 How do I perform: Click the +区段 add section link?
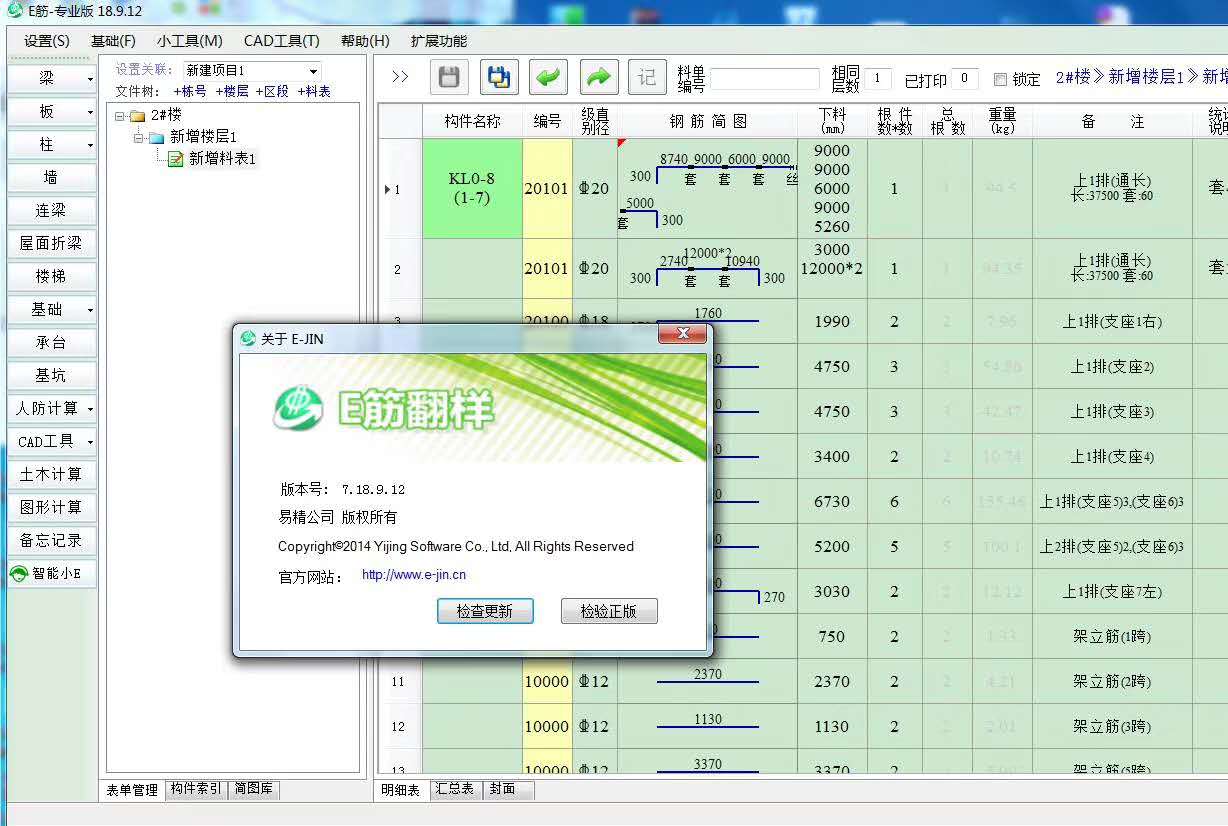pyautogui.click(x=273, y=91)
